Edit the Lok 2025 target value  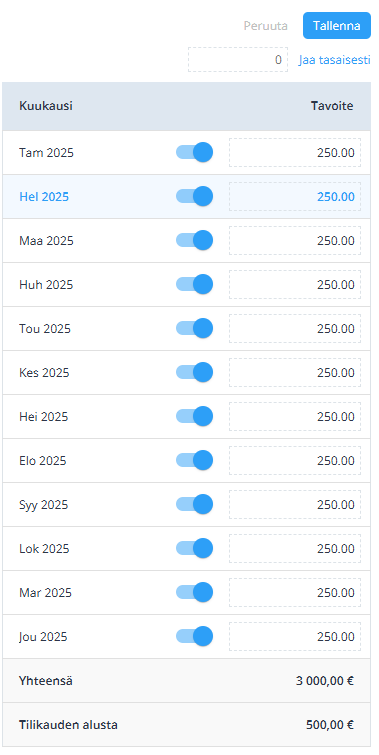295,548
